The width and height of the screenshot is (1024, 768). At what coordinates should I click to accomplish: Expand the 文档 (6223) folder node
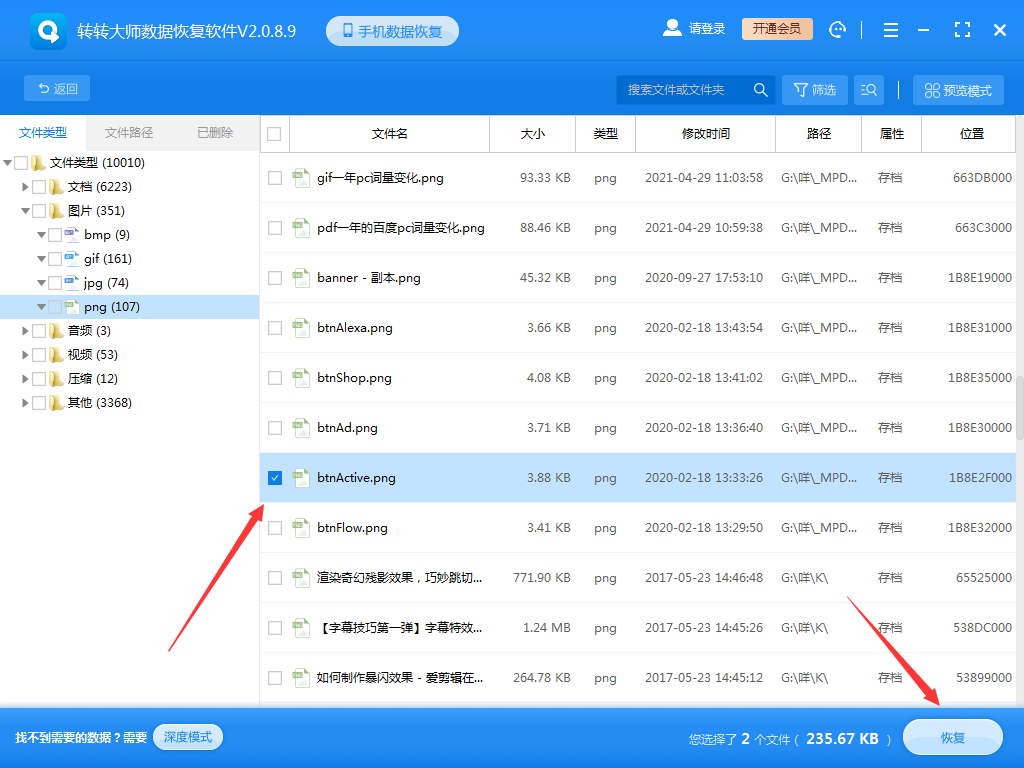coord(25,186)
